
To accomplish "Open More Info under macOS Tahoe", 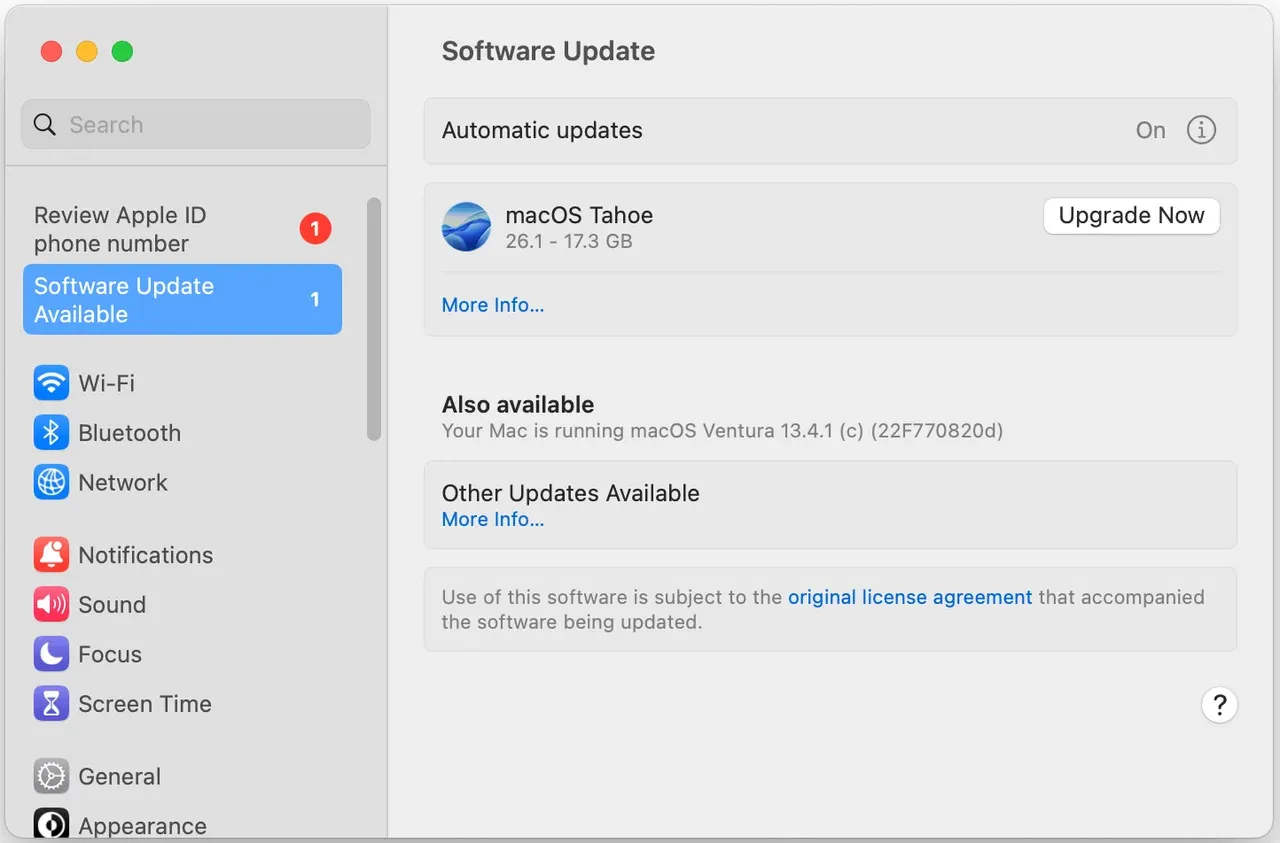I will pos(493,305).
